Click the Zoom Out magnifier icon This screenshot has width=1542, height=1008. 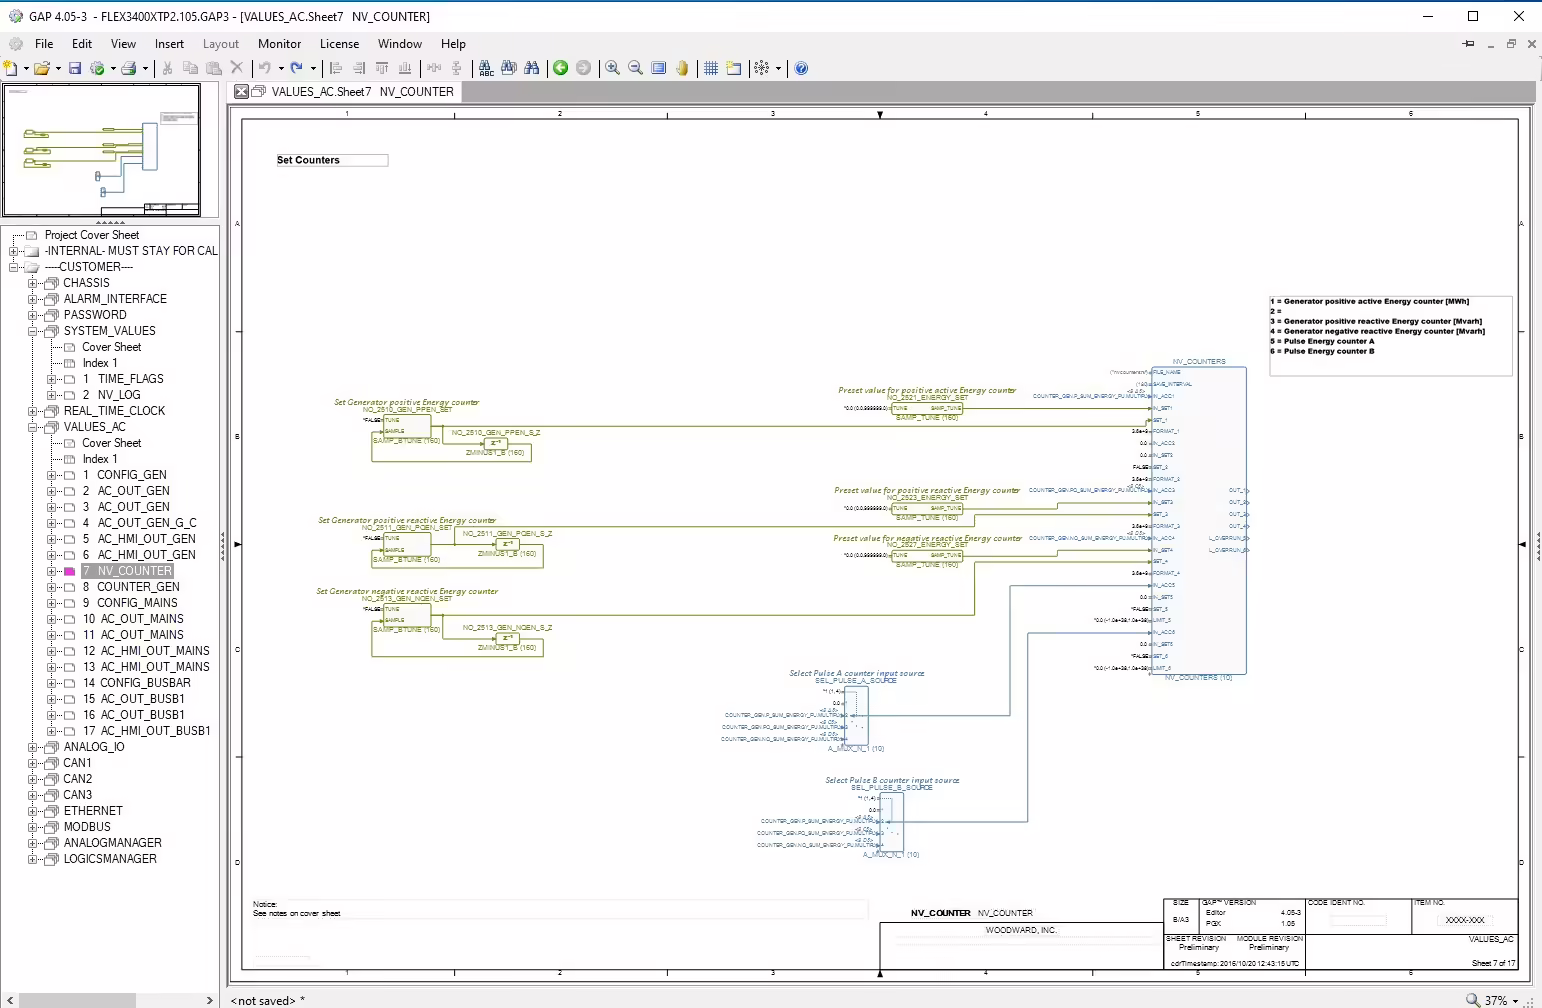click(635, 68)
